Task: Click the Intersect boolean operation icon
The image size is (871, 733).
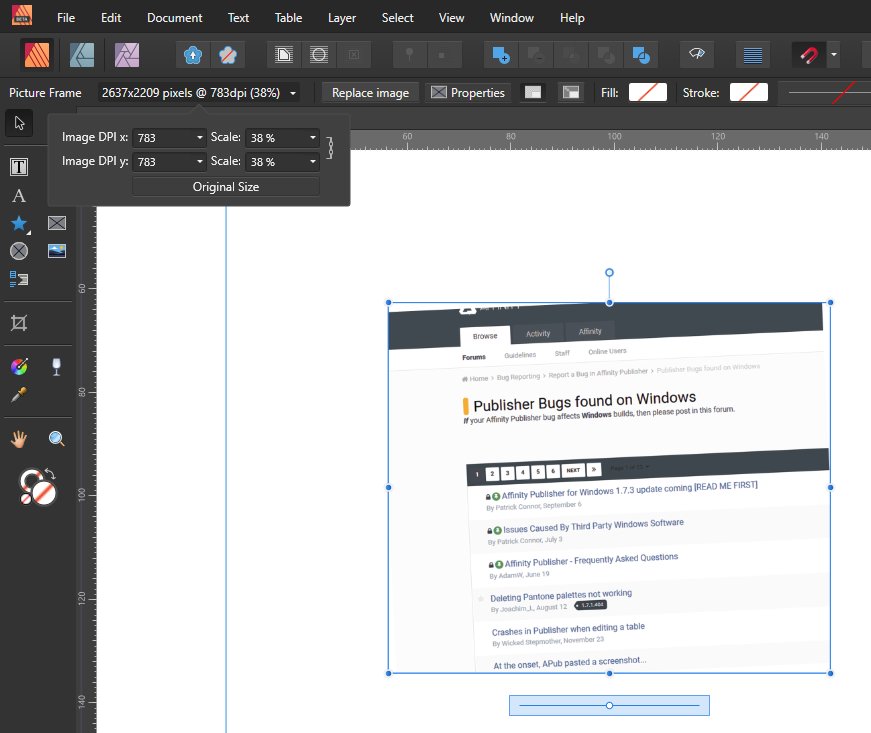Action: pyautogui.click(x=570, y=55)
